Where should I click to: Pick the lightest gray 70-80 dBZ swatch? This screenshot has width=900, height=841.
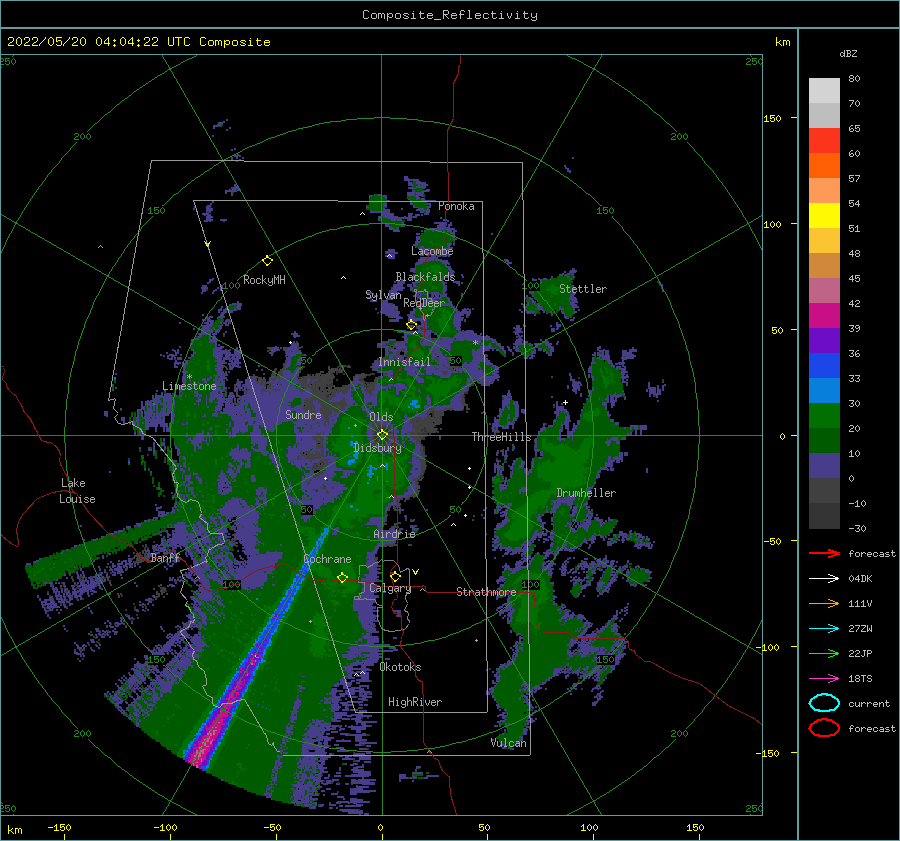click(x=824, y=91)
